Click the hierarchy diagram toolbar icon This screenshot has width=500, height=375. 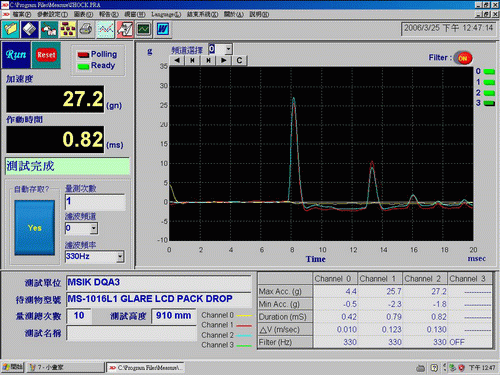point(68,29)
